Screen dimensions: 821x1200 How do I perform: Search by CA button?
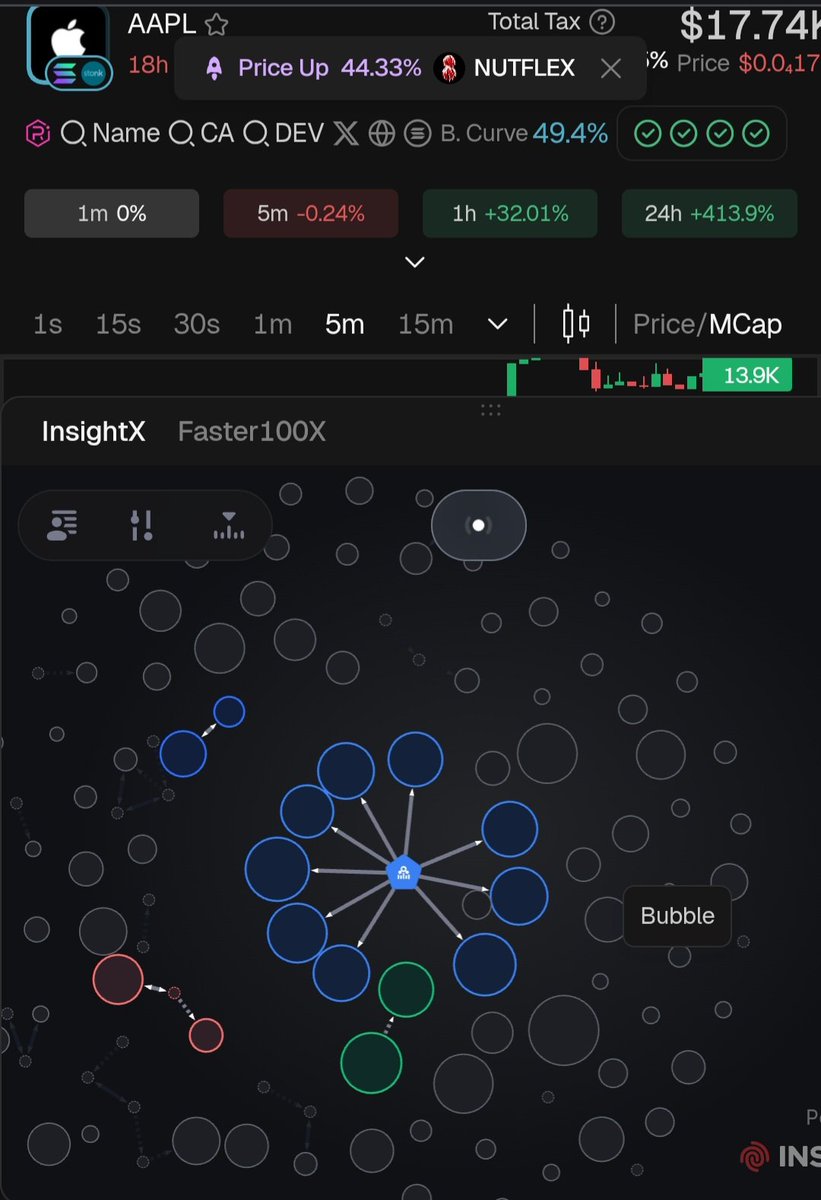pyautogui.click(x=202, y=134)
